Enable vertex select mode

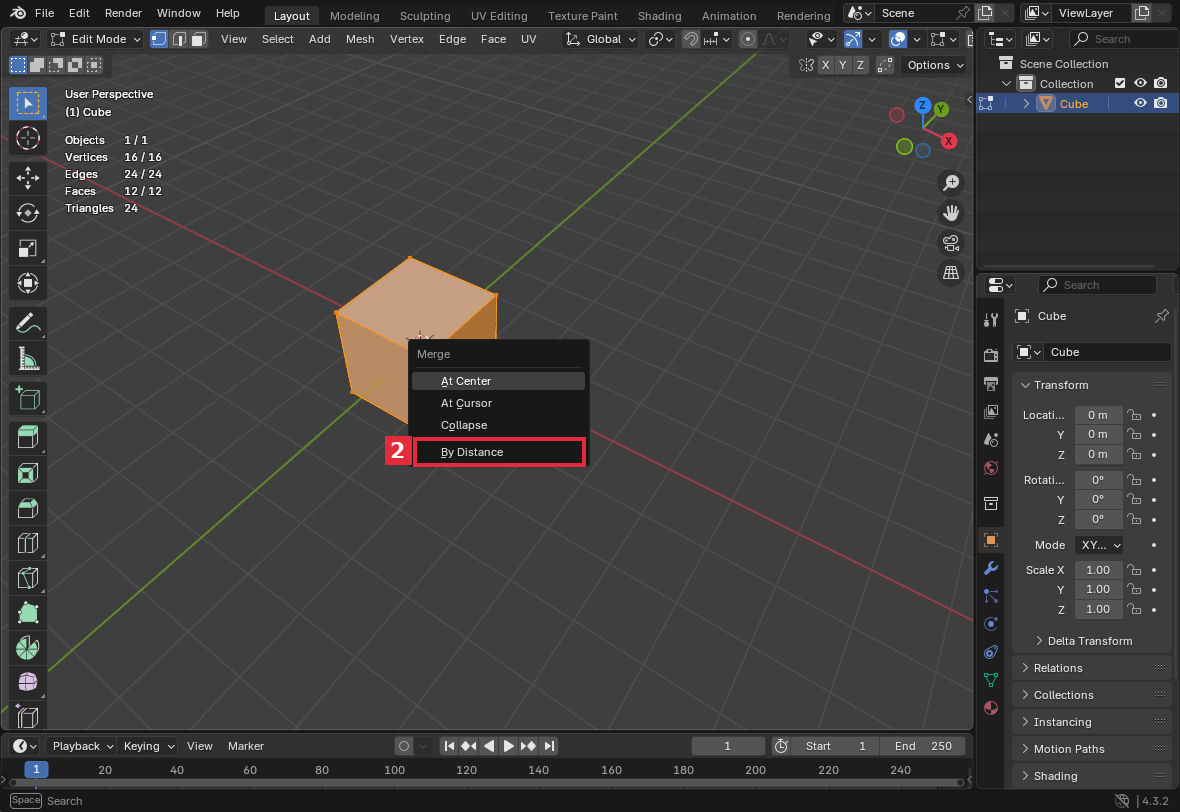[159, 39]
